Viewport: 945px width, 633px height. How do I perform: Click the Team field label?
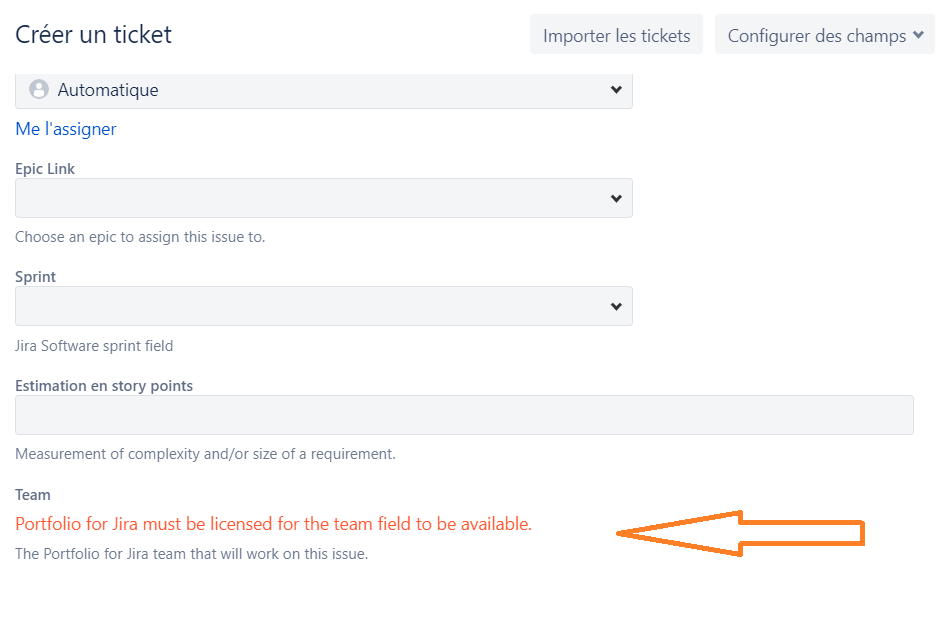pyautogui.click(x=33, y=495)
